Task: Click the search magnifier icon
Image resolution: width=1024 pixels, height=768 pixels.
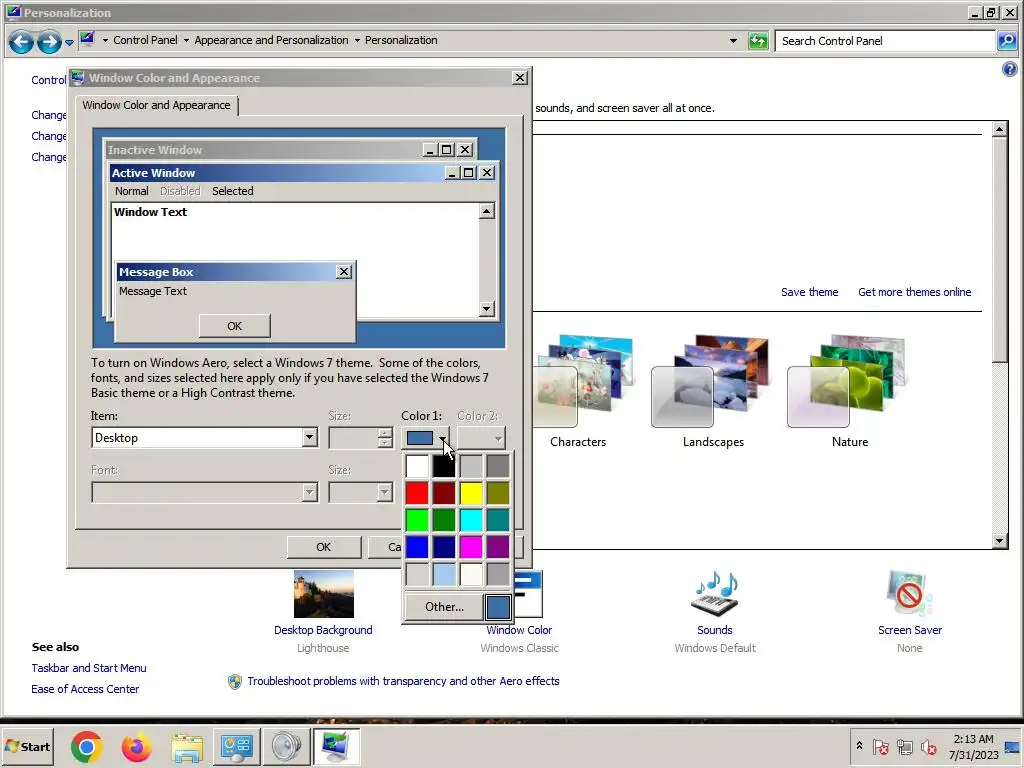Action: click(1006, 41)
